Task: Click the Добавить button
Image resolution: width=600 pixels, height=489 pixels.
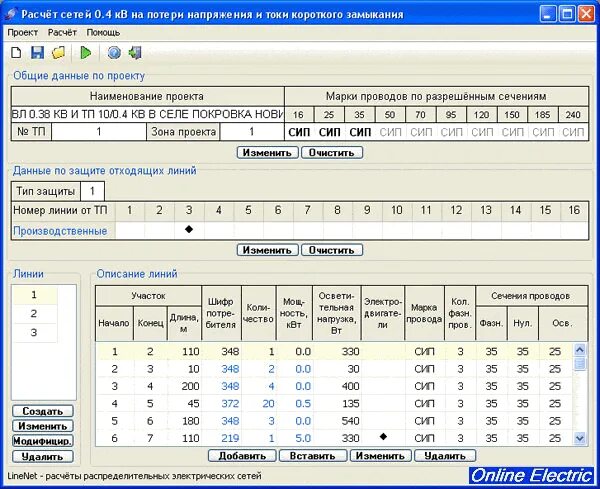Action: pyautogui.click(x=242, y=456)
